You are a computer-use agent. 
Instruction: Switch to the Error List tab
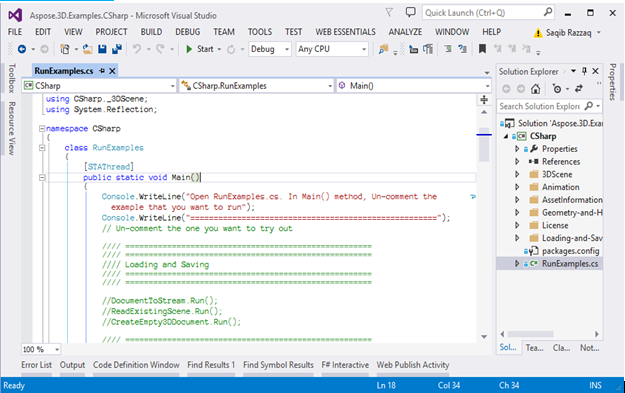[36, 365]
